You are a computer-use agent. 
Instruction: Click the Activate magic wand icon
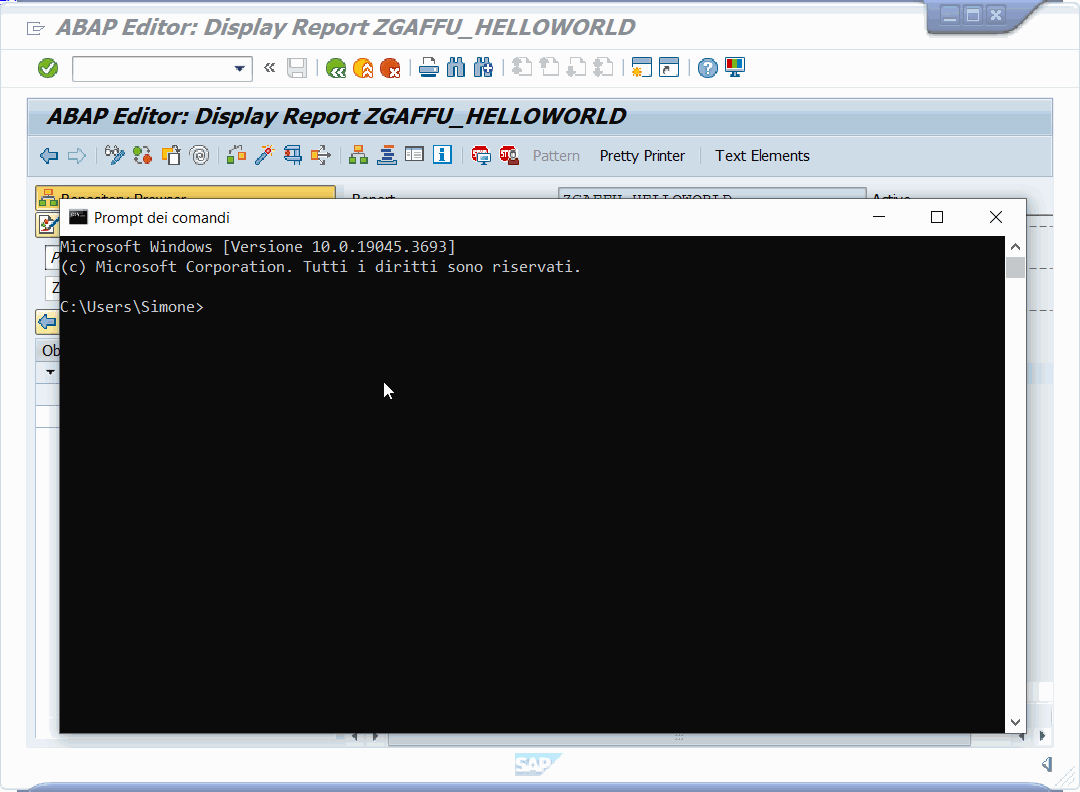264,155
